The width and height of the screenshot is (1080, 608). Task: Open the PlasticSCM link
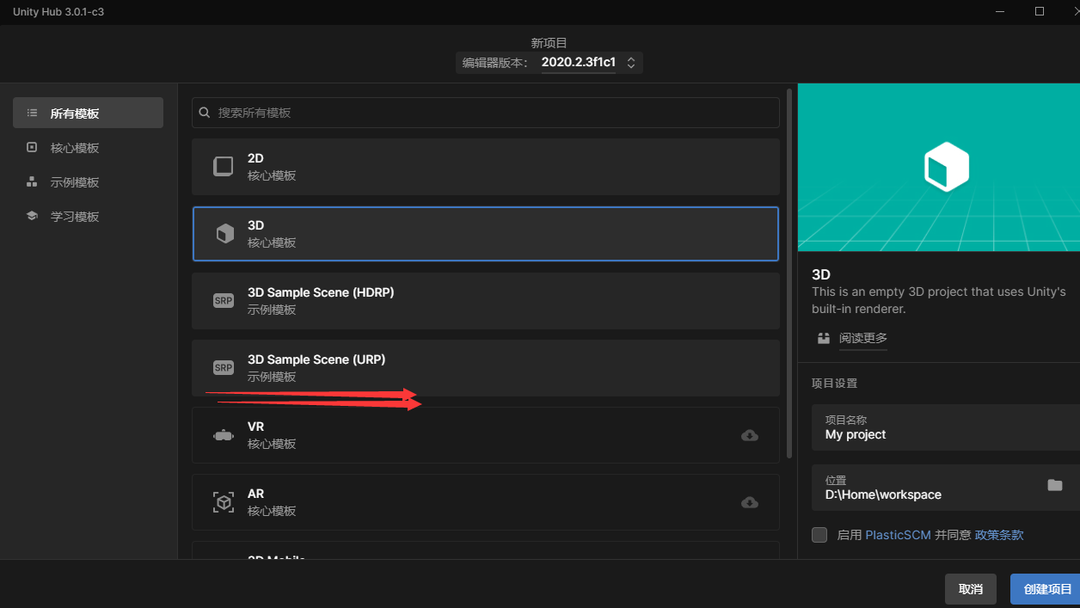tap(897, 535)
